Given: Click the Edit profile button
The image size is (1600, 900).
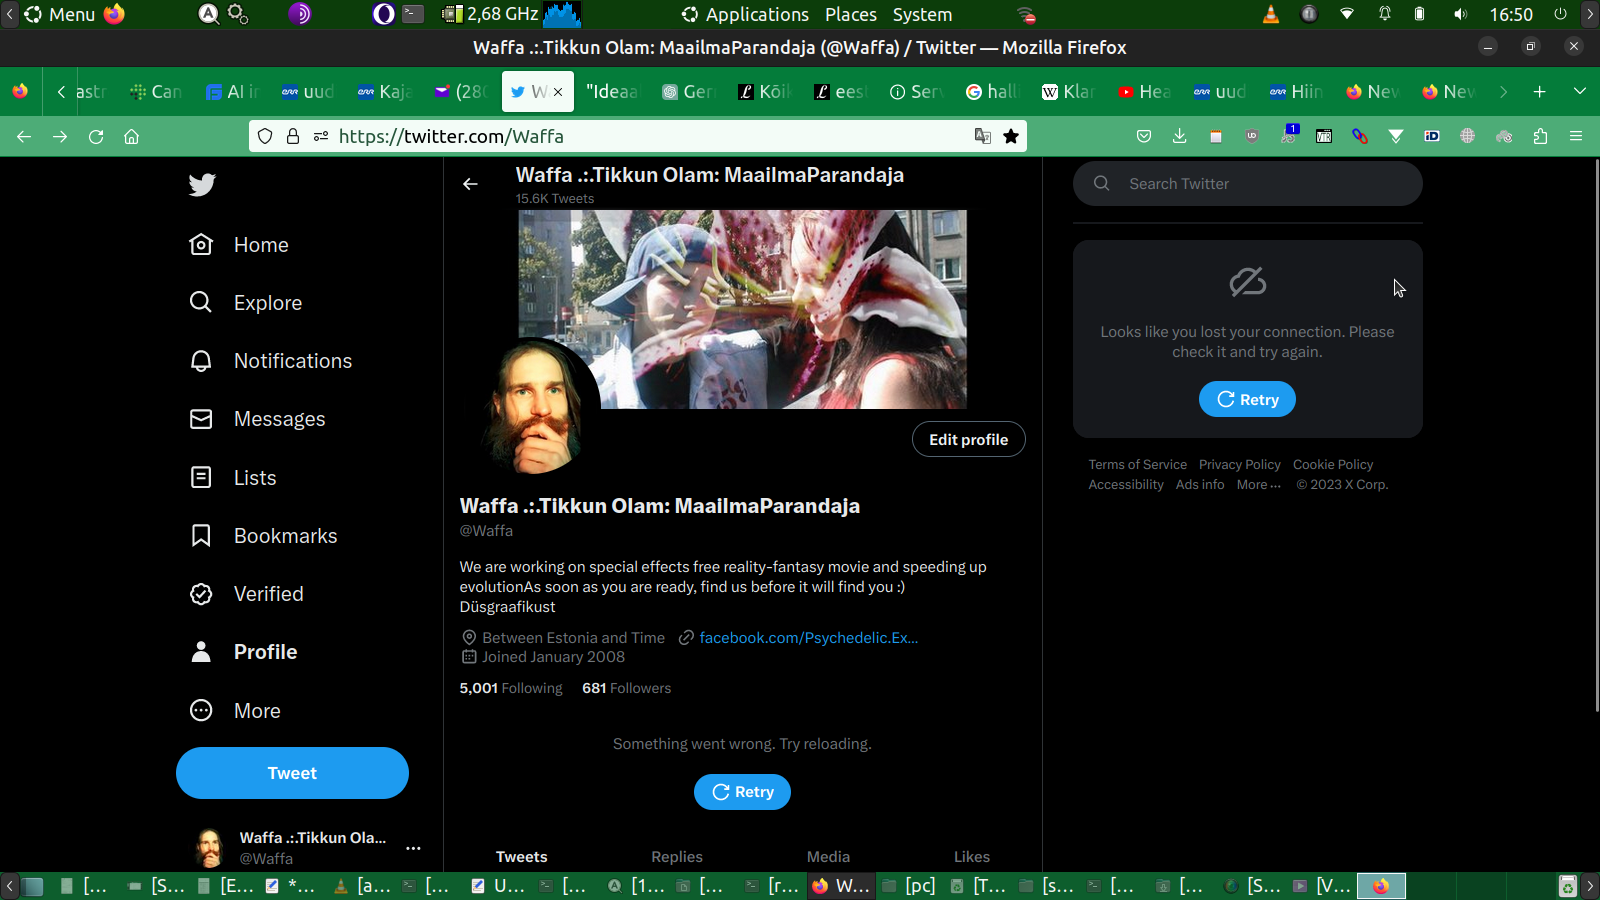Looking at the screenshot, I should click(969, 440).
